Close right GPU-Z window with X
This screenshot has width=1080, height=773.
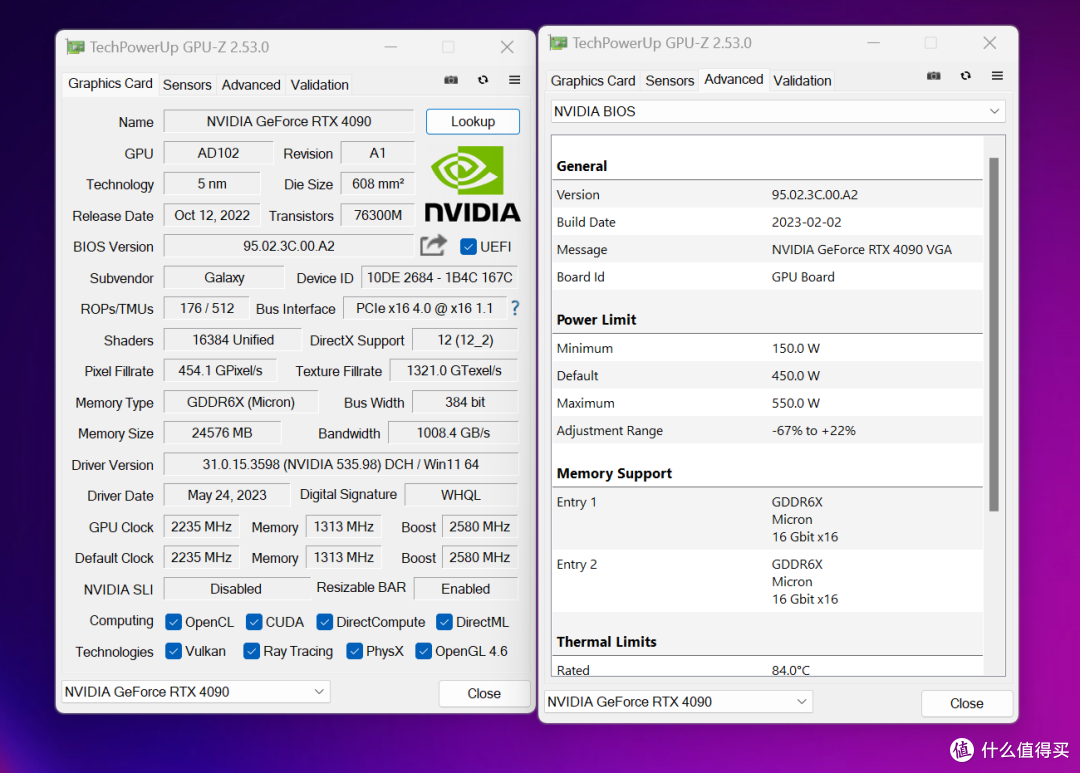point(990,43)
